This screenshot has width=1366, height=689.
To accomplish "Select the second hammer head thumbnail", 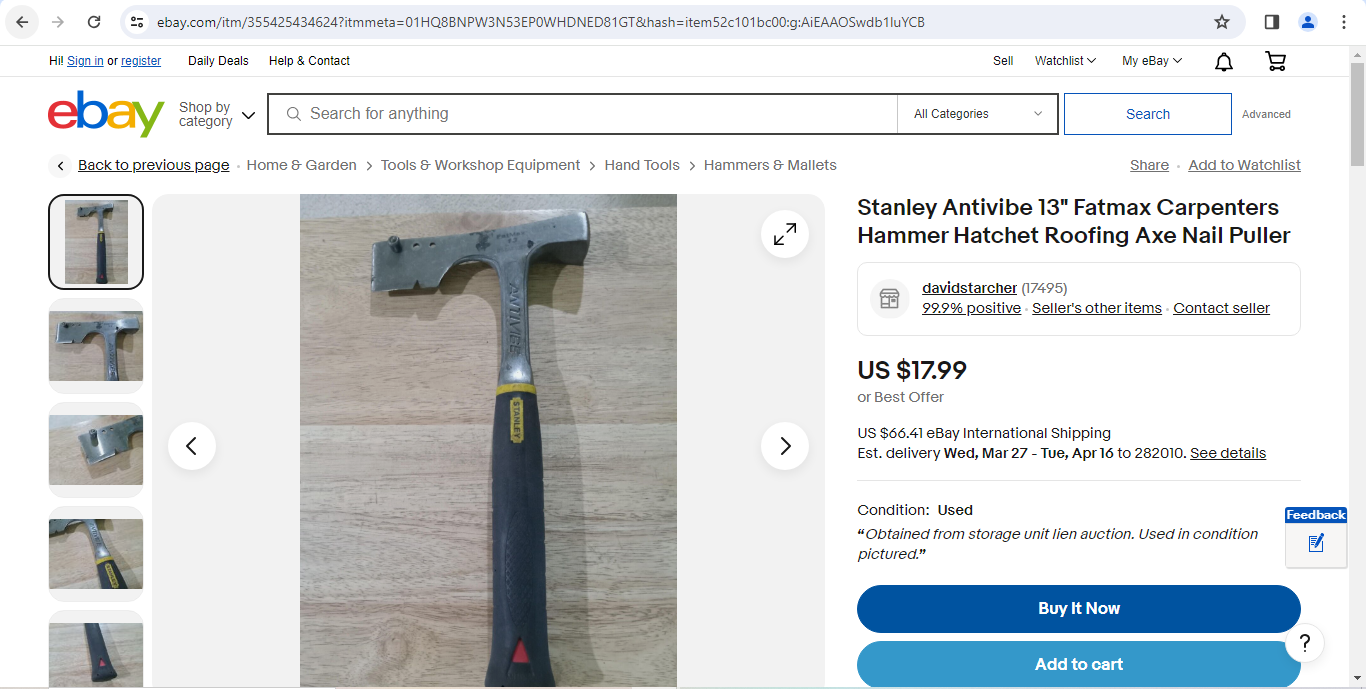I will (x=96, y=346).
